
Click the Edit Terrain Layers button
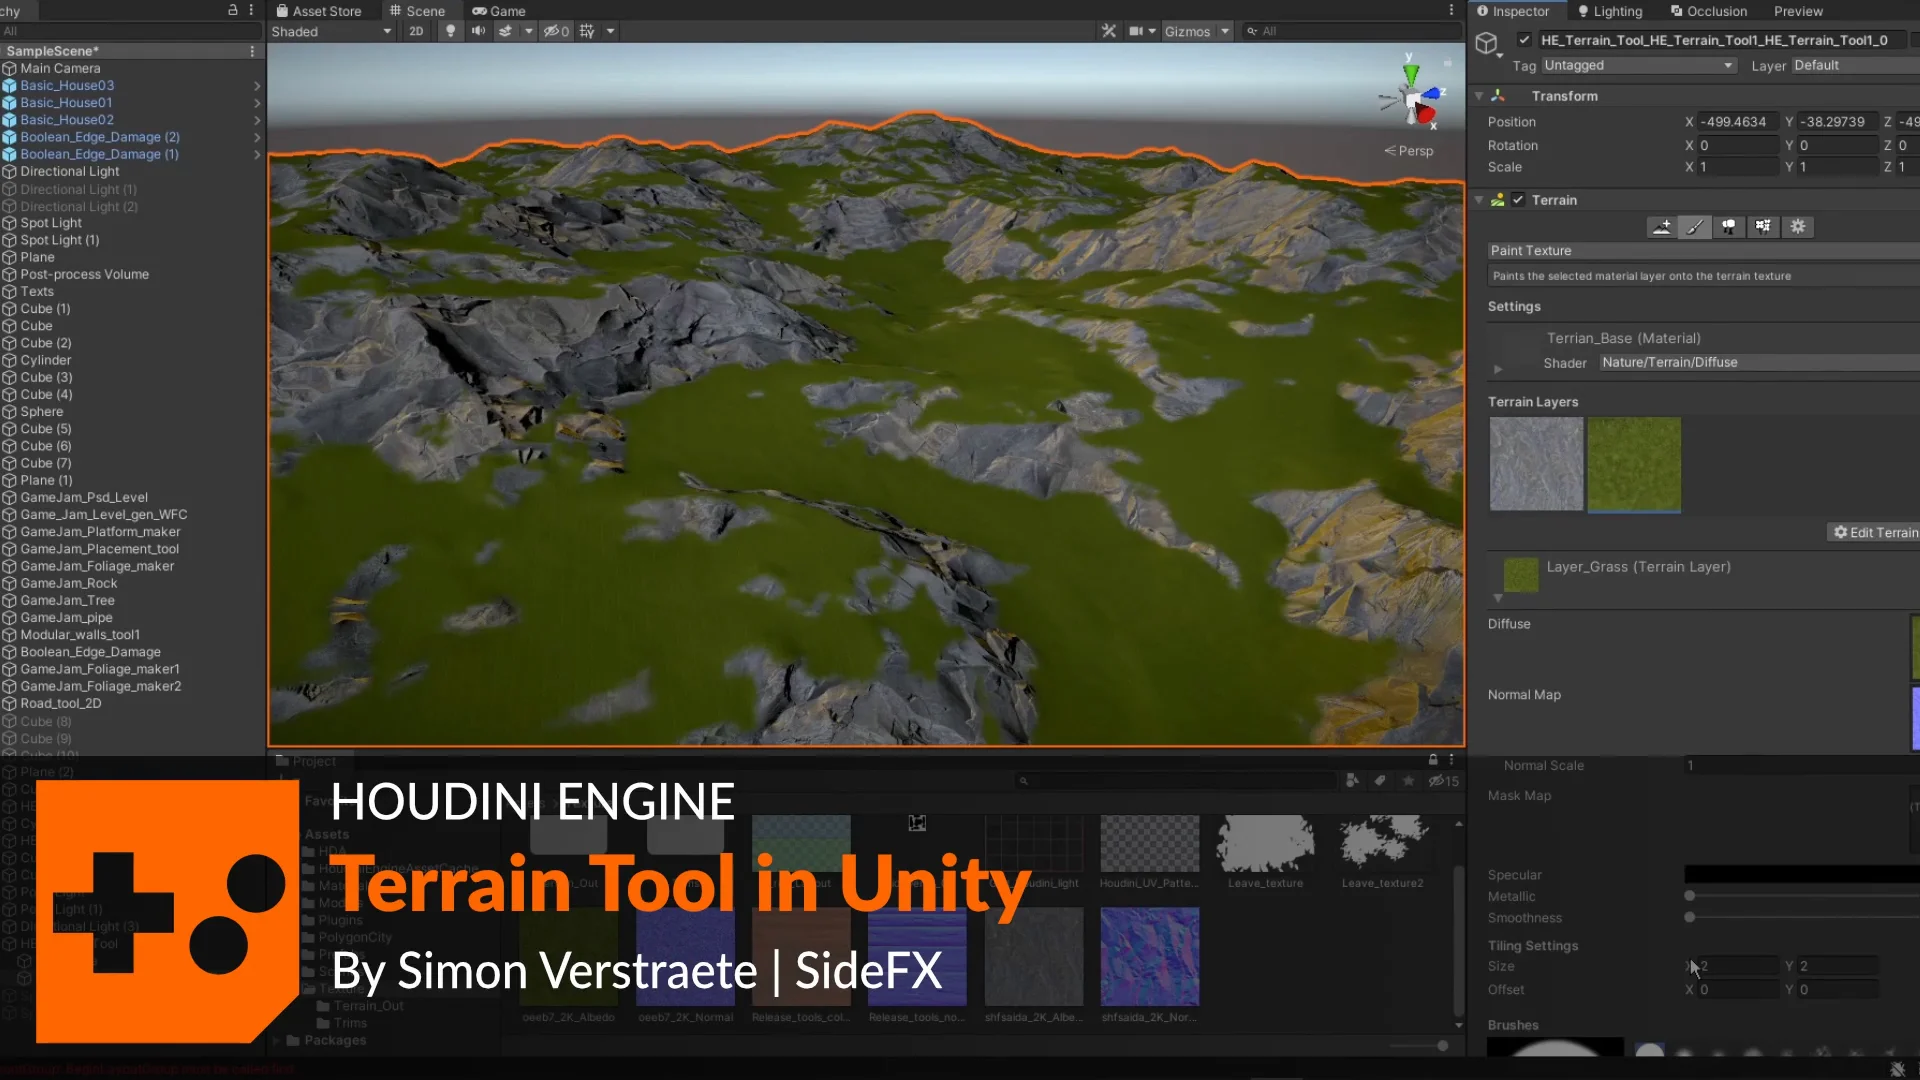(x=1874, y=532)
